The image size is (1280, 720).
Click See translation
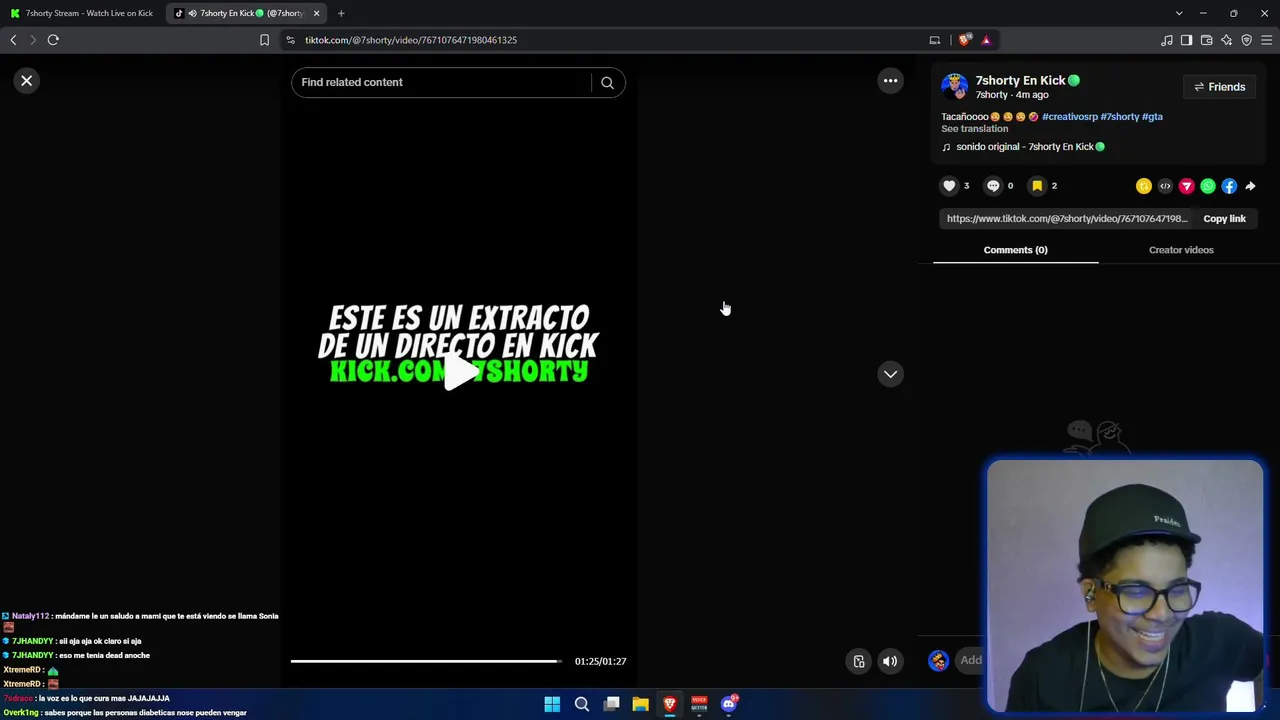coord(975,129)
